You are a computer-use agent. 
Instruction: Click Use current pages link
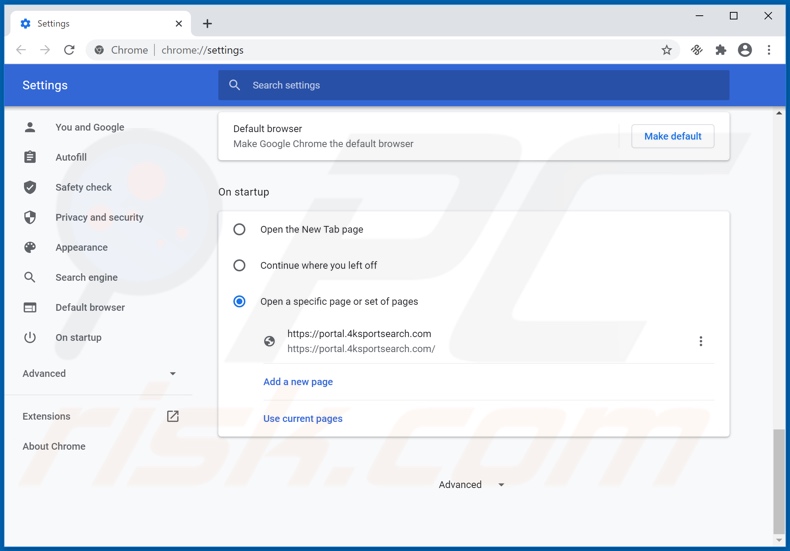tap(303, 419)
